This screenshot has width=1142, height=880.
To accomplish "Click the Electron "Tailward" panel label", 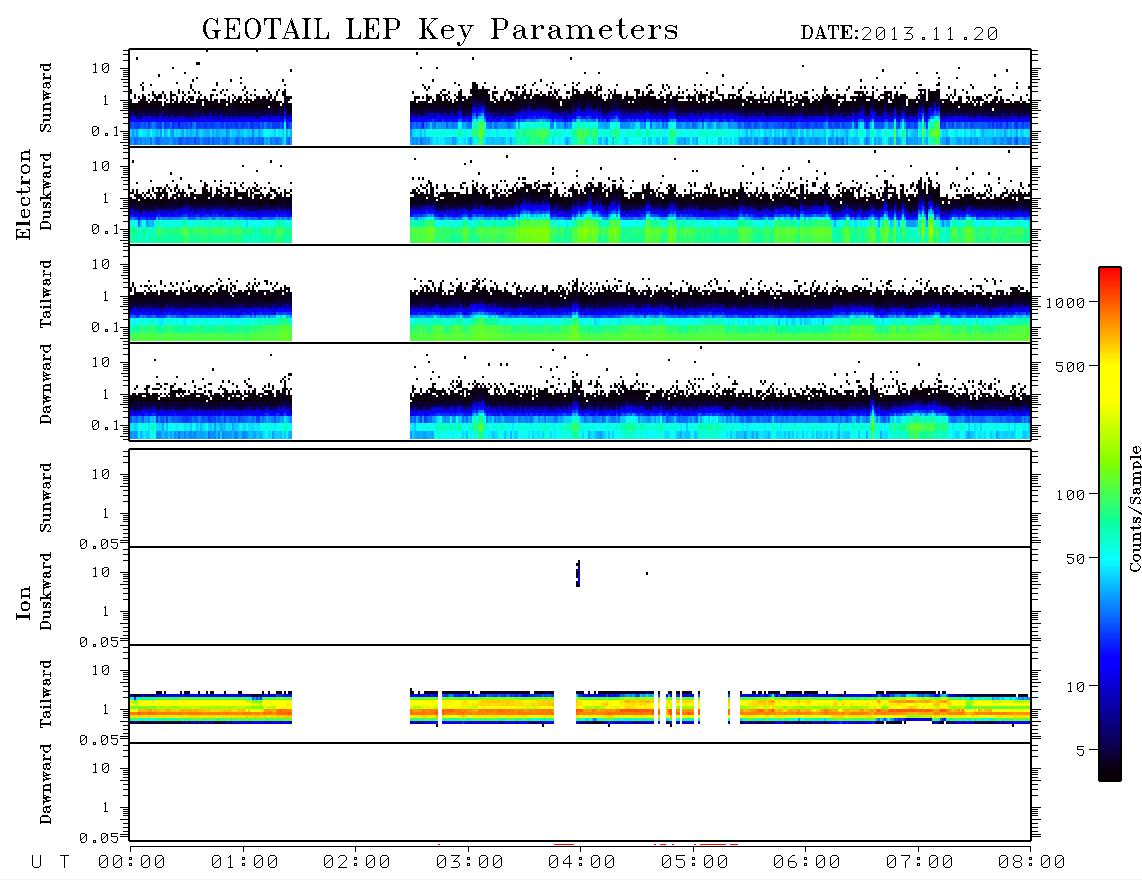I will (x=46, y=294).
